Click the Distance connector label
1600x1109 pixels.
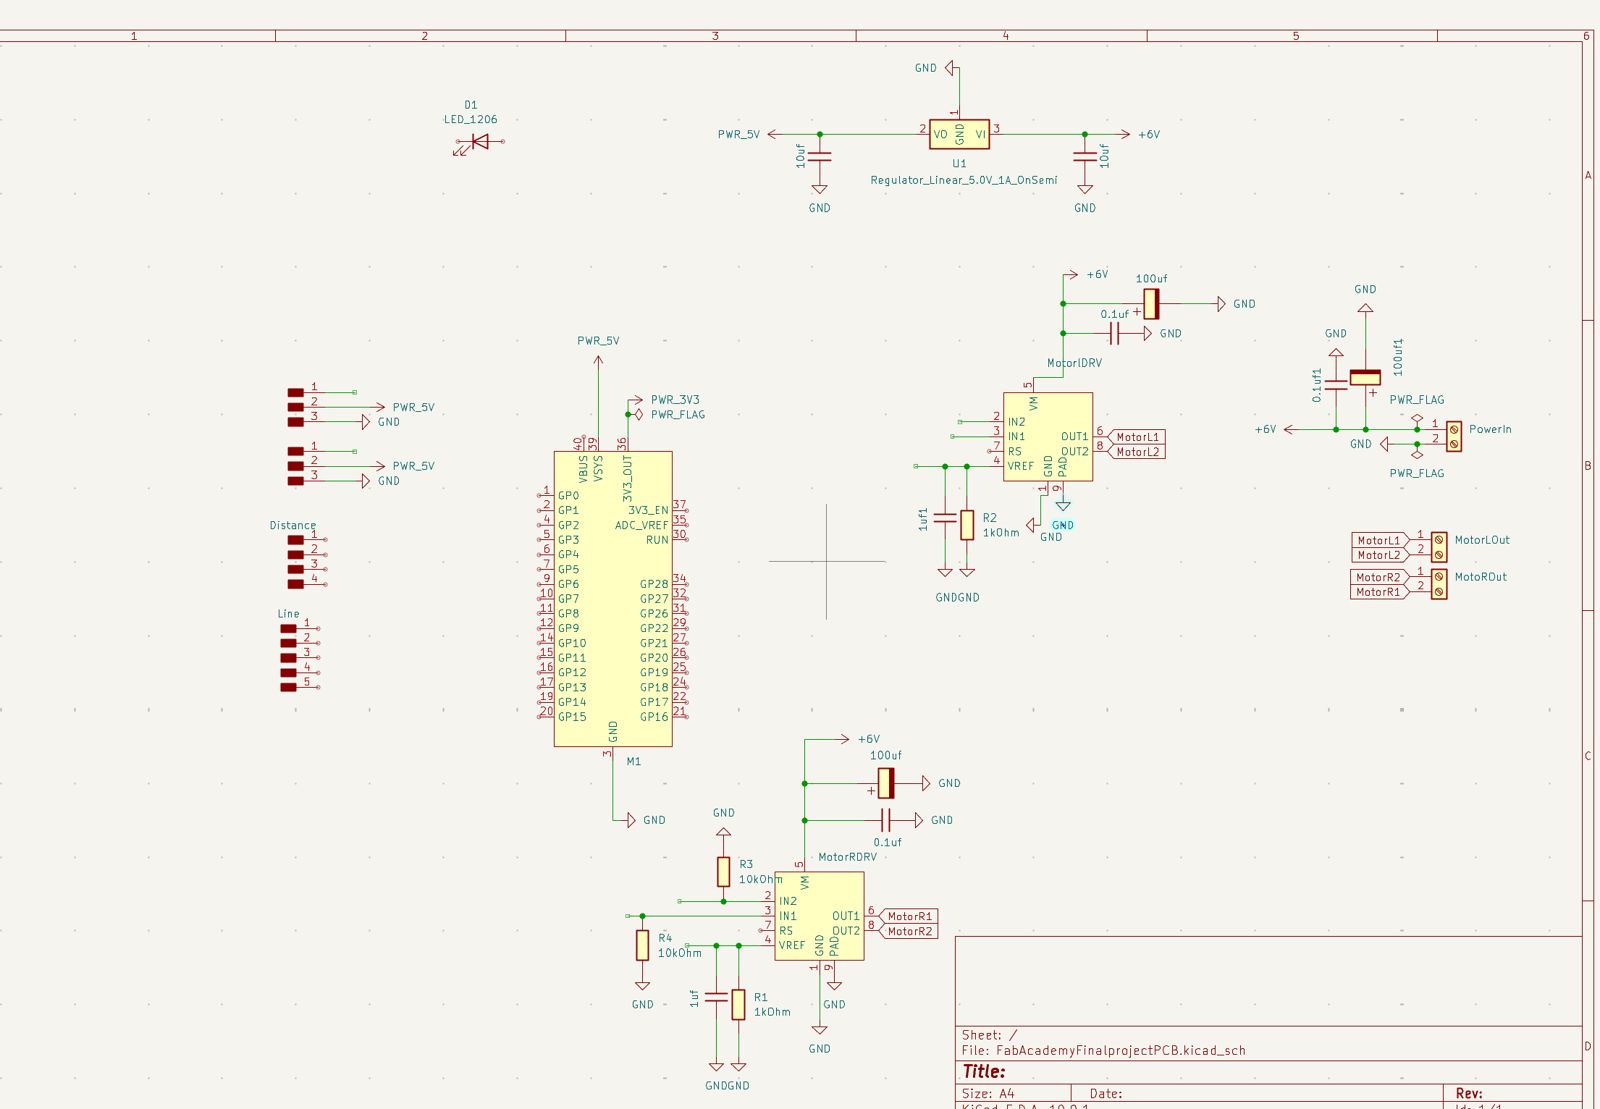point(293,525)
